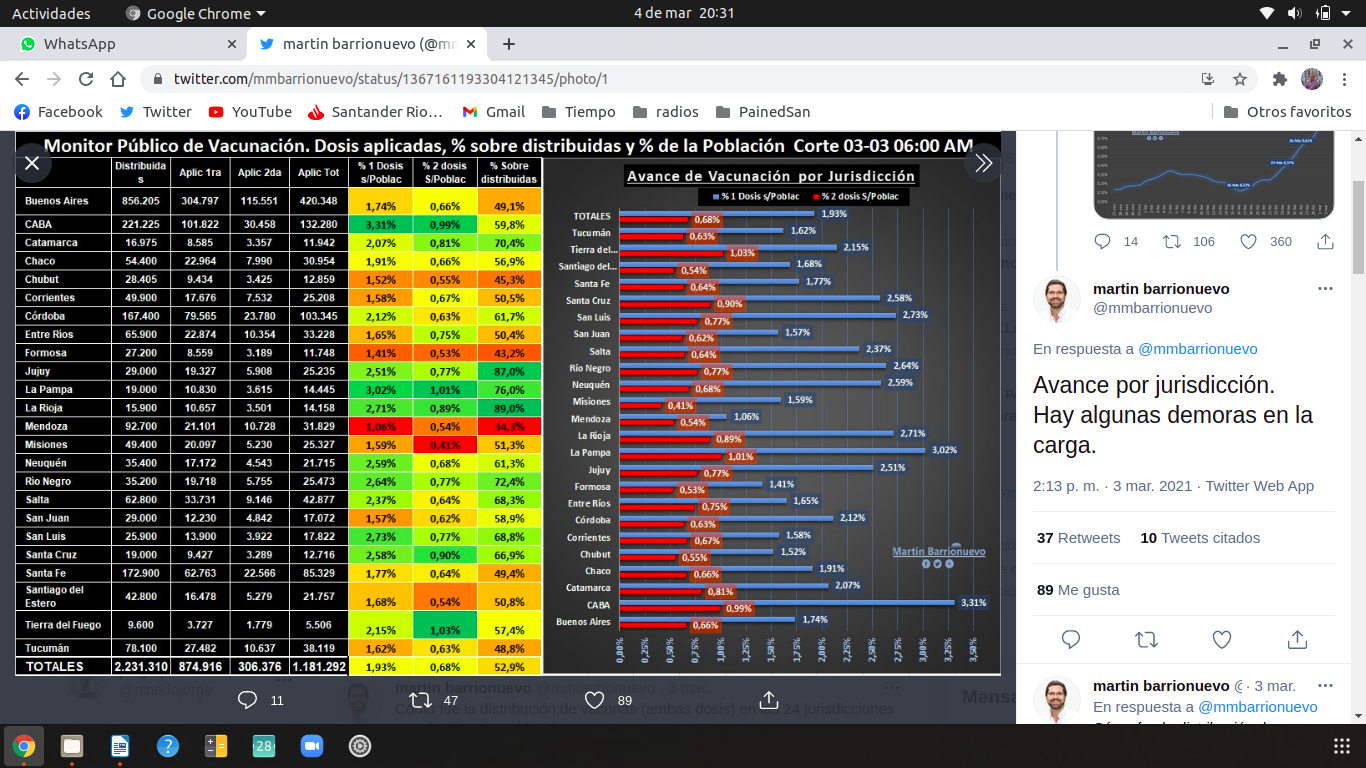
Task: Open a new browser tab
Action: click(x=509, y=44)
